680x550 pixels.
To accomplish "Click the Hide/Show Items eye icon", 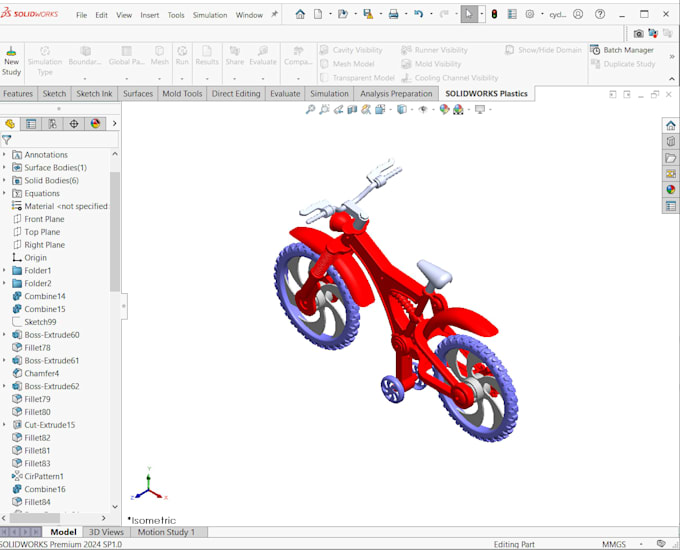I will [x=423, y=109].
